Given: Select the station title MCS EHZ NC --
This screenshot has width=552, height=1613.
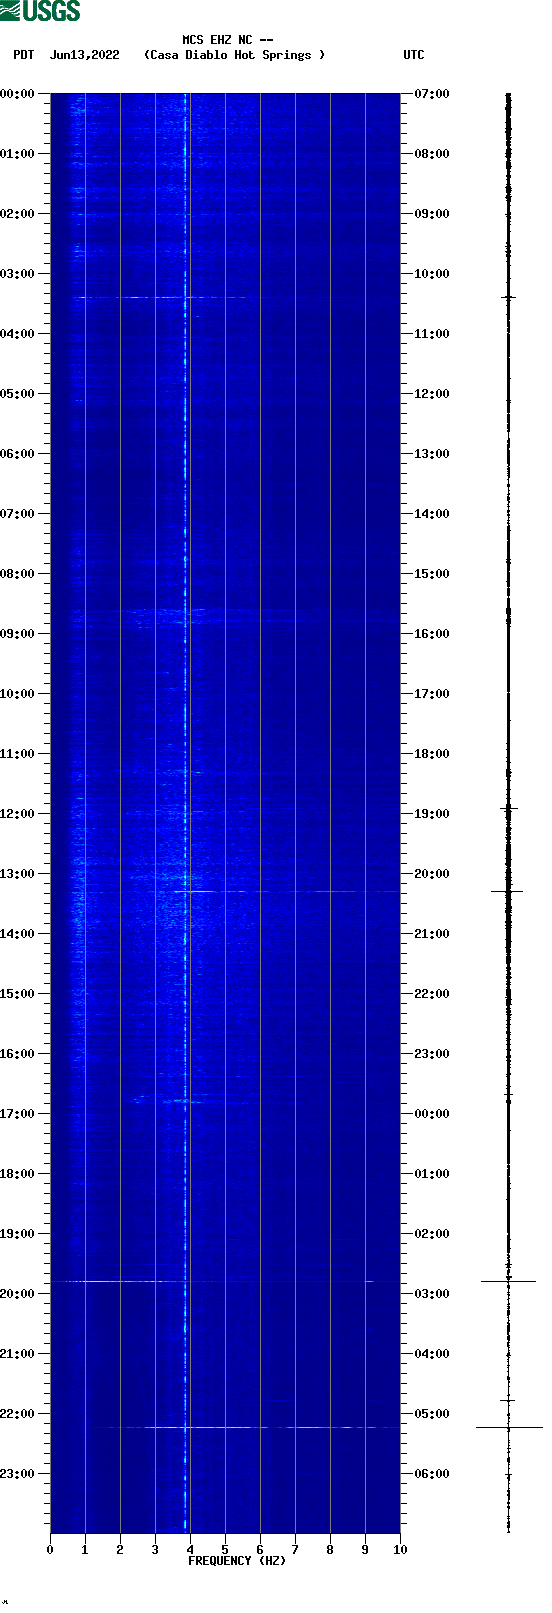Looking at the screenshot, I should click(x=228, y=41).
